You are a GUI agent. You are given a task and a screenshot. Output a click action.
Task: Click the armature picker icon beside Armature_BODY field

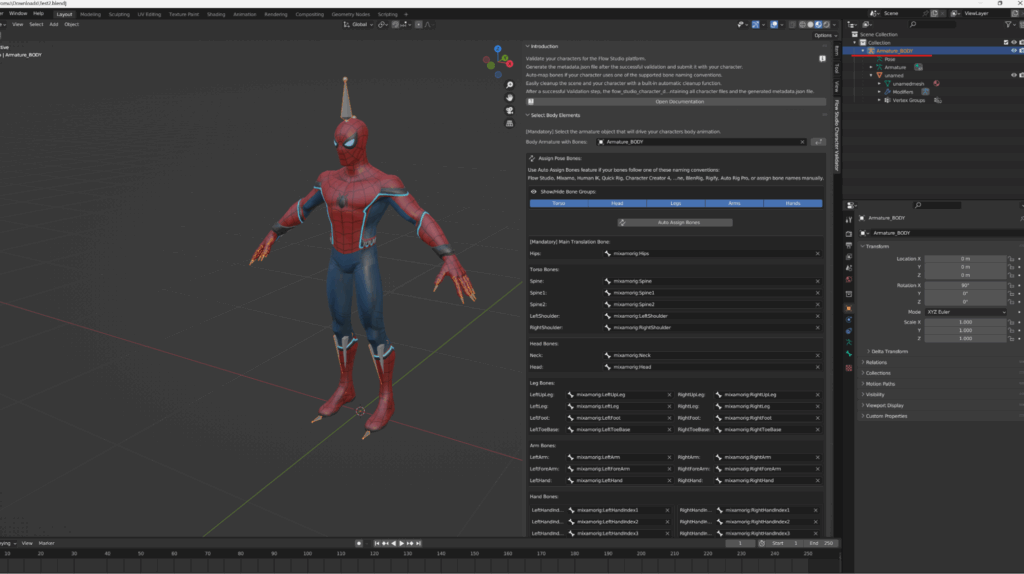click(x=818, y=142)
